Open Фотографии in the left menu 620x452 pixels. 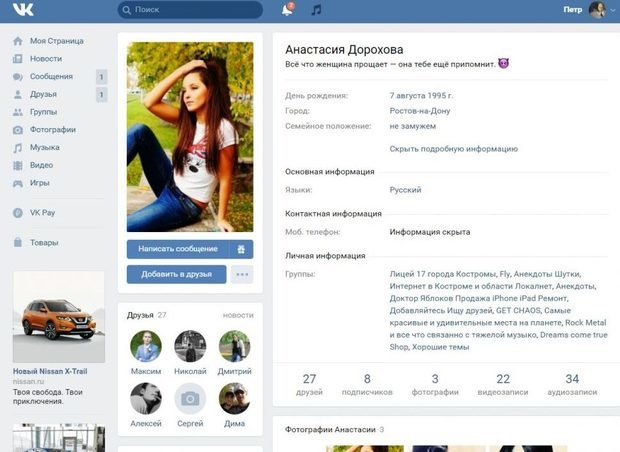[53, 130]
